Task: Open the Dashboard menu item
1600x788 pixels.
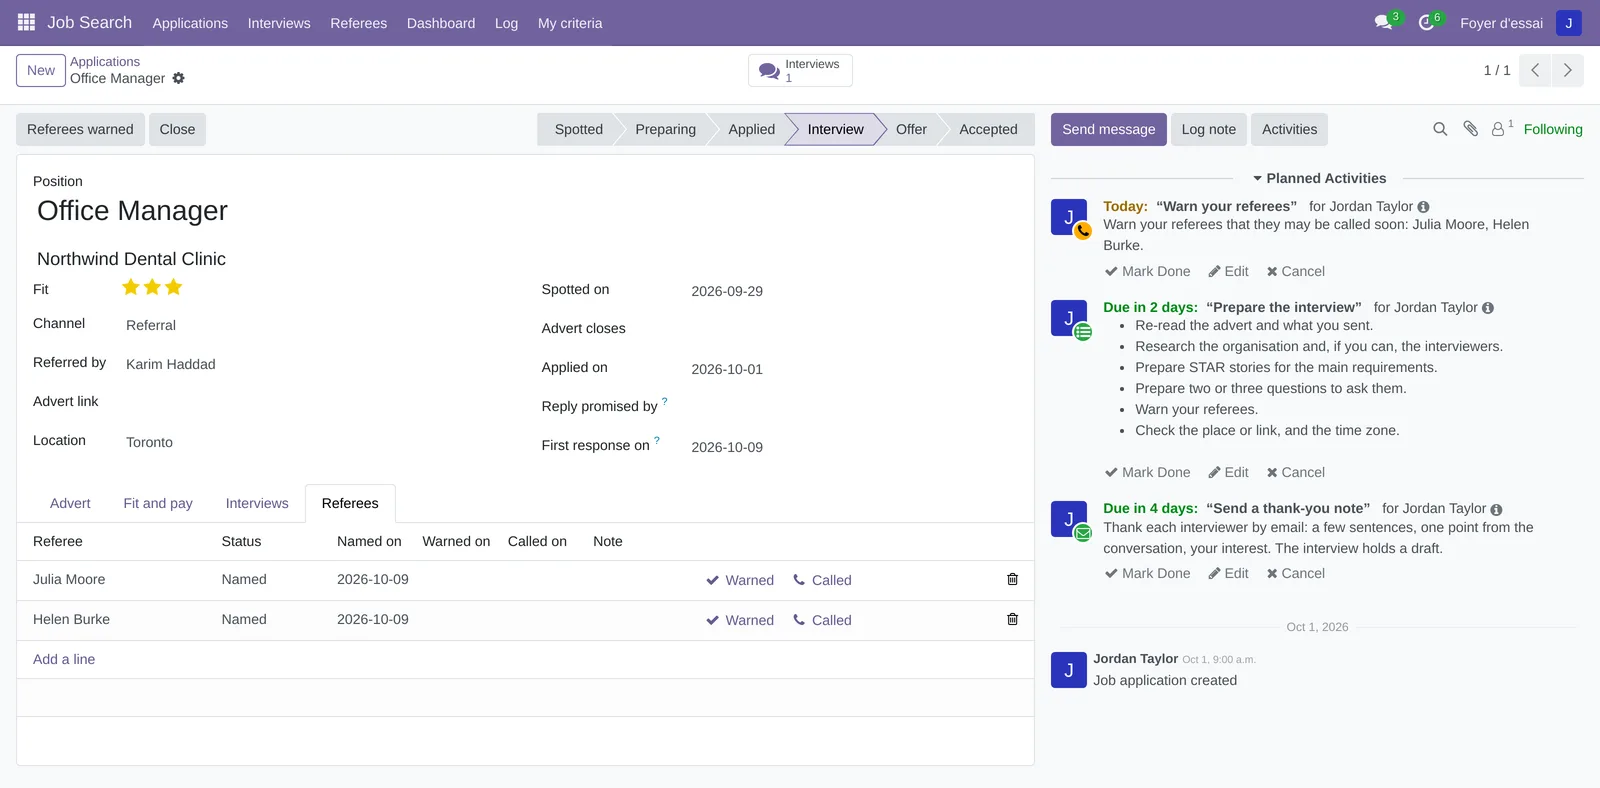Action: [441, 23]
